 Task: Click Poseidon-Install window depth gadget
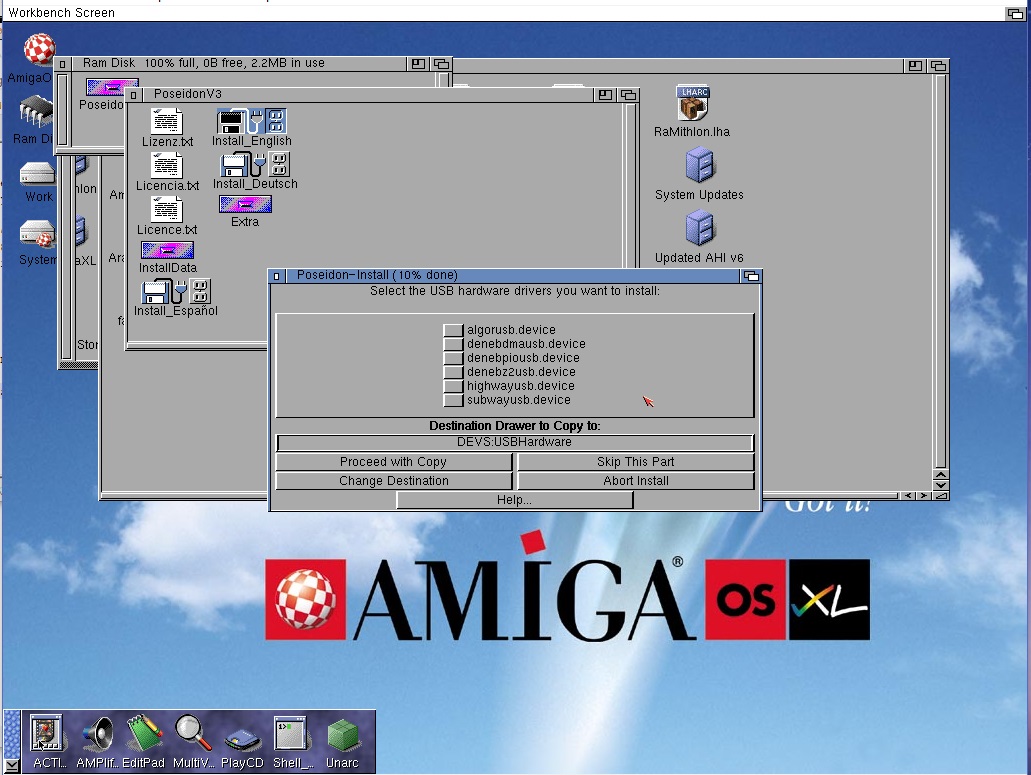coord(751,276)
